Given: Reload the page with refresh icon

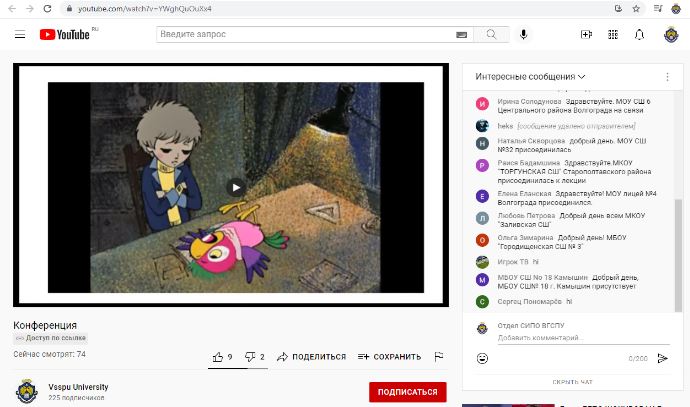Looking at the screenshot, I should pyautogui.click(x=48, y=8).
